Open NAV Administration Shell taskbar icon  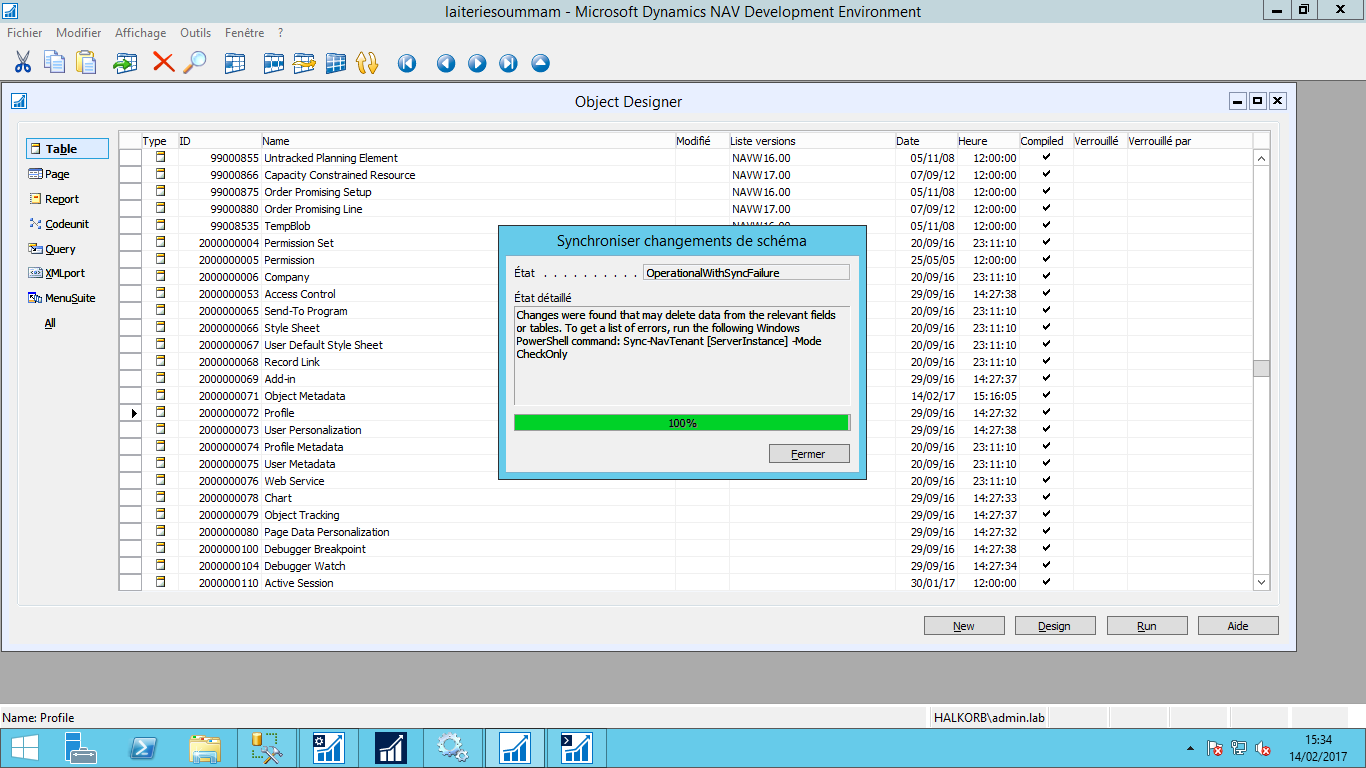click(577, 747)
